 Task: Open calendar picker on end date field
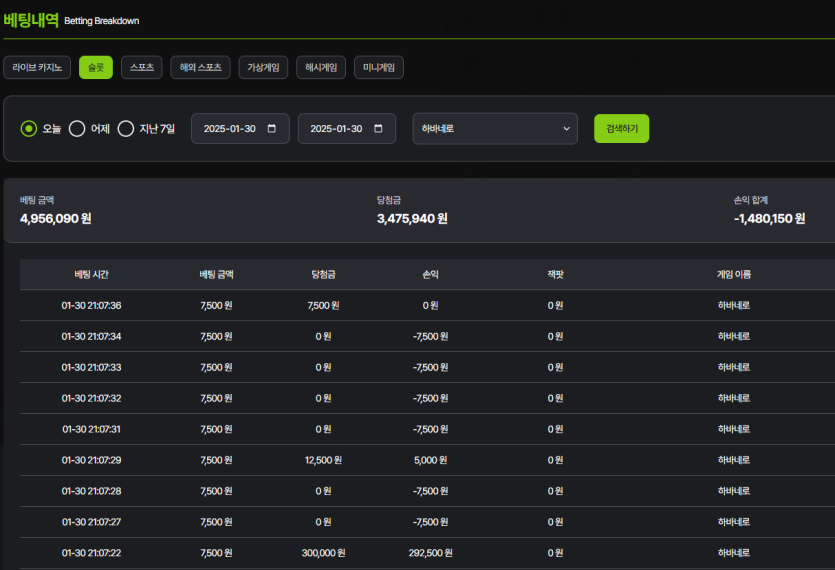point(378,129)
